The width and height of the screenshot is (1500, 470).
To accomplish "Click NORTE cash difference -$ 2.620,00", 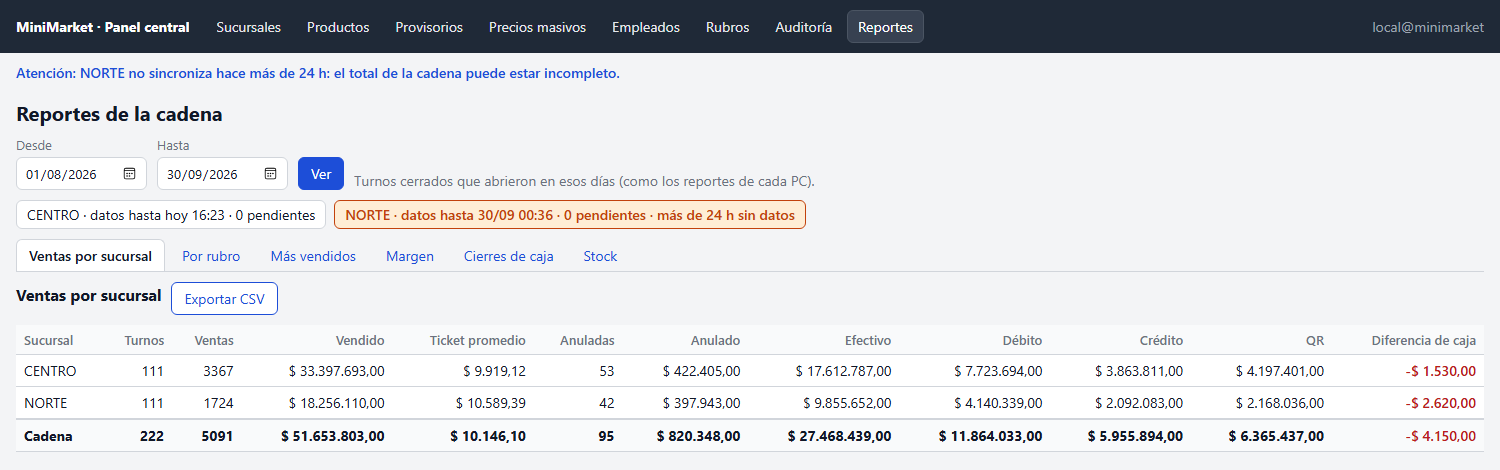I will click(x=1441, y=403).
